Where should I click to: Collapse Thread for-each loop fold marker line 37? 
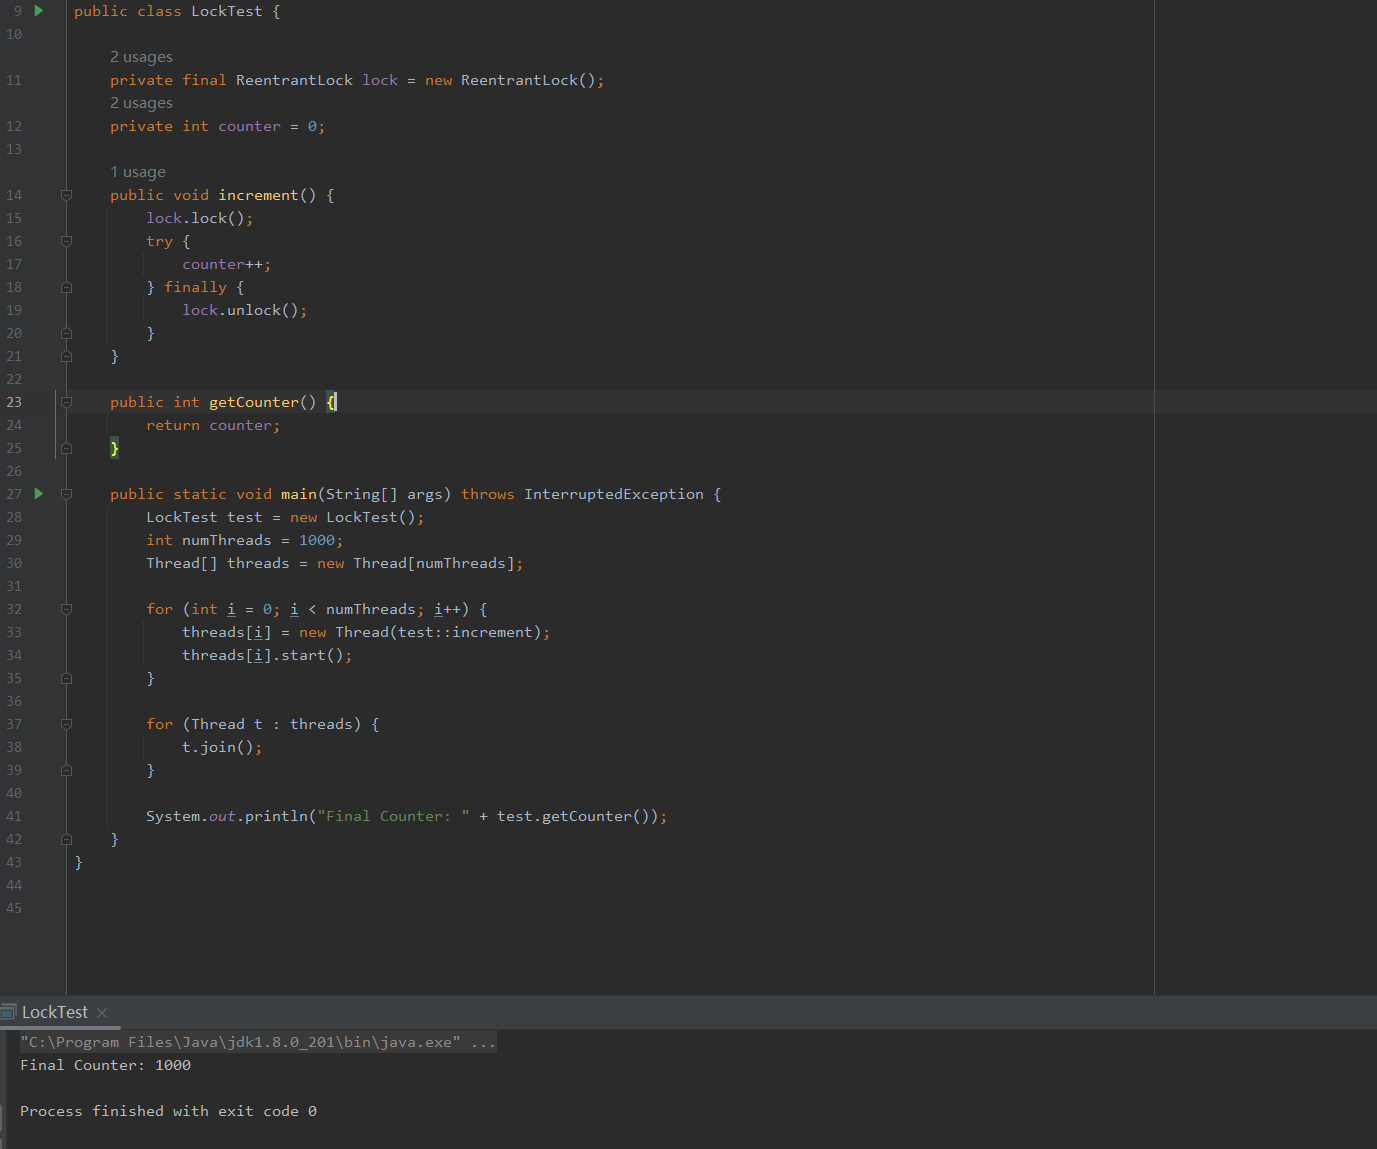(66, 724)
